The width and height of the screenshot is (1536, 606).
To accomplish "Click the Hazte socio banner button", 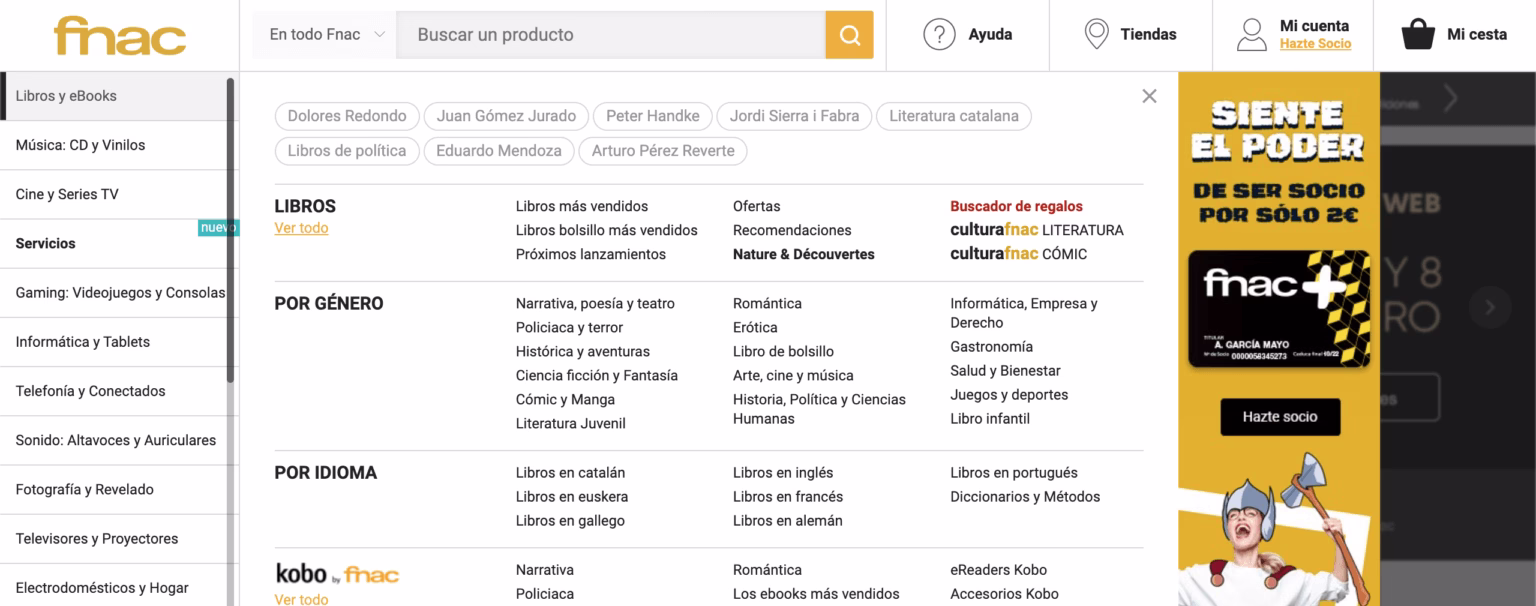I will pyautogui.click(x=1280, y=416).
